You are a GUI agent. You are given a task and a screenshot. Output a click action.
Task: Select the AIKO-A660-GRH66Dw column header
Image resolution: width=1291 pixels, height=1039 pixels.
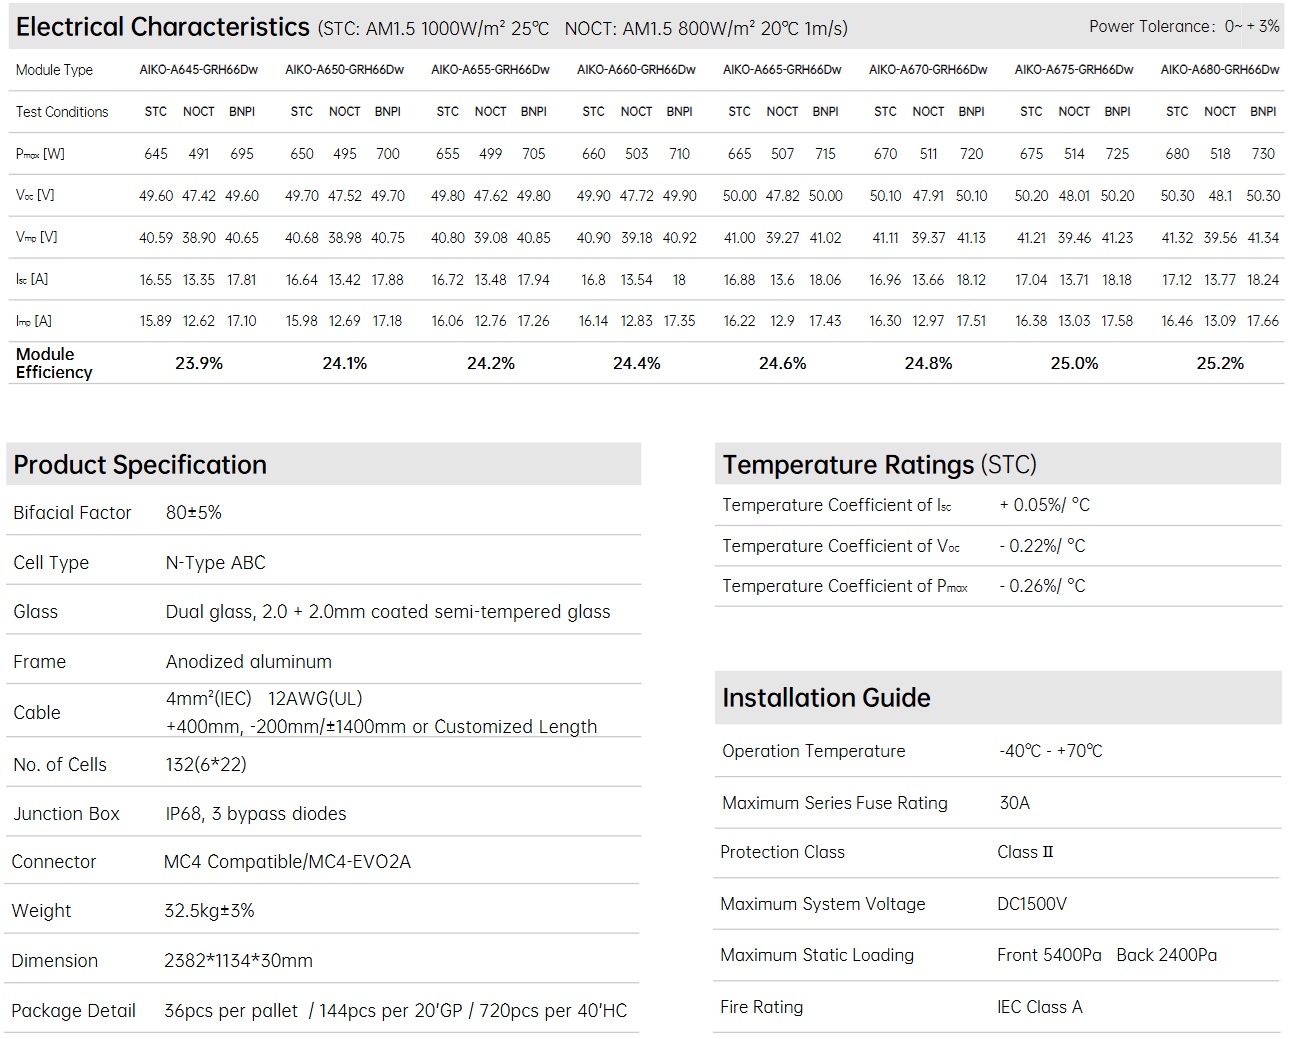(637, 70)
